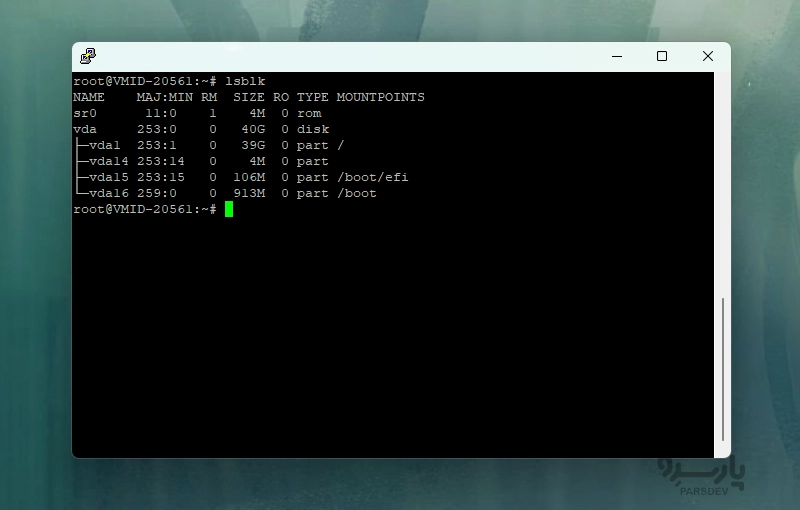Click the "39G" partition size value

[x=253, y=145]
